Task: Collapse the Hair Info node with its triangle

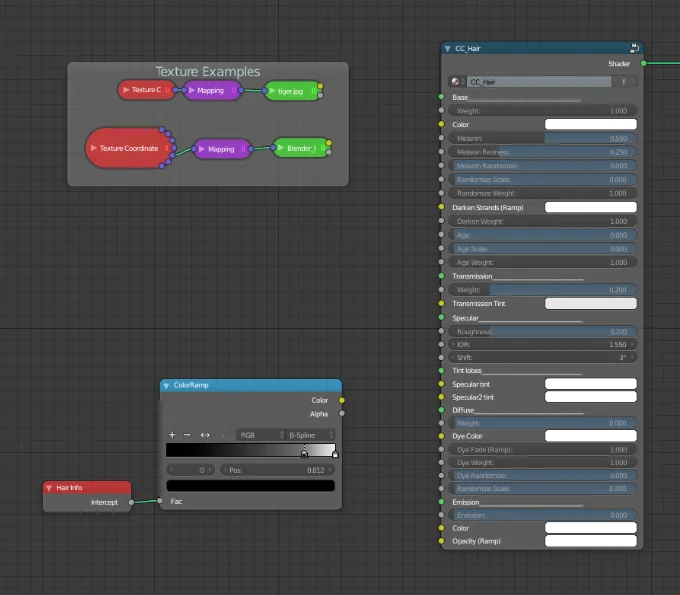Action: point(49,488)
